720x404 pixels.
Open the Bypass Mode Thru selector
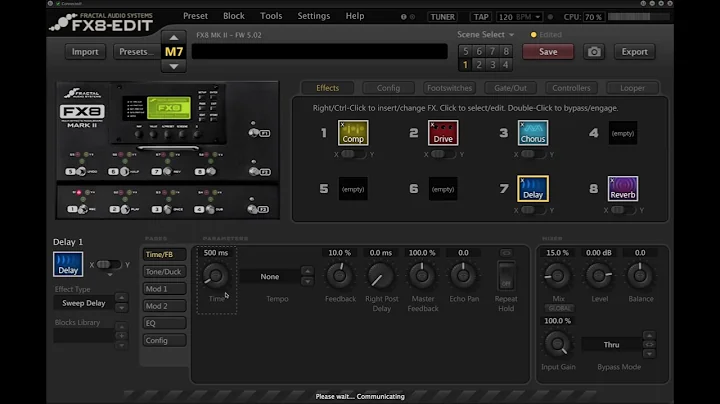coord(611,345)
